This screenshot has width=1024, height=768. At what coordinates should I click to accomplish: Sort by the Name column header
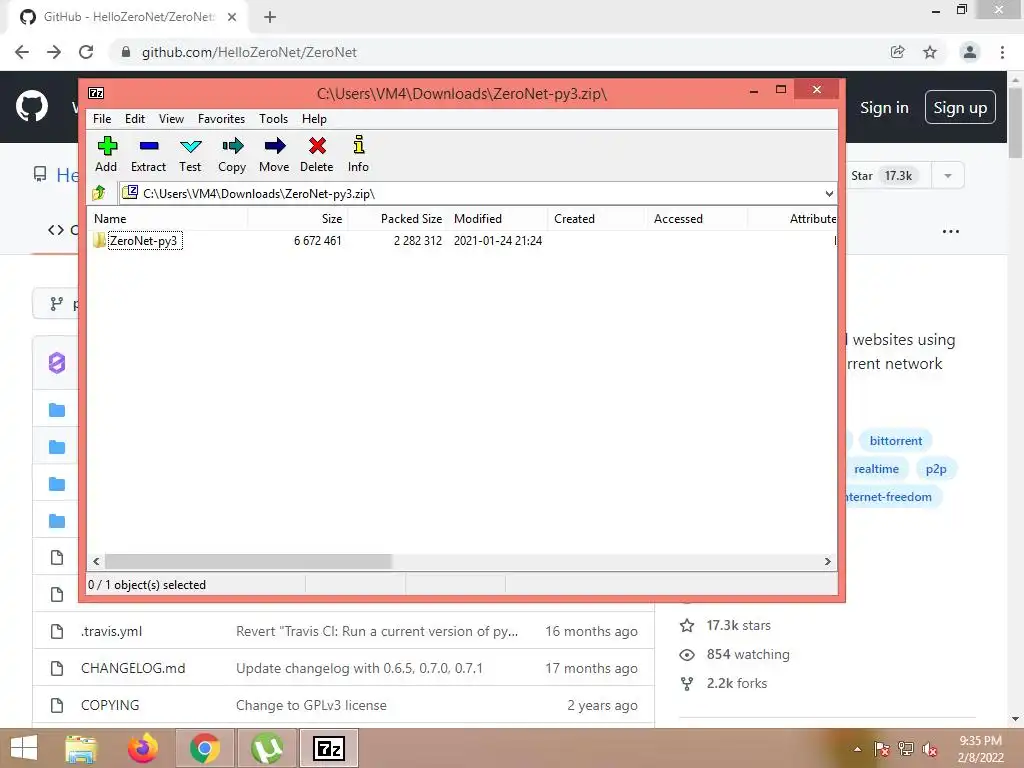pyautogui.click(x=168, y=219)
